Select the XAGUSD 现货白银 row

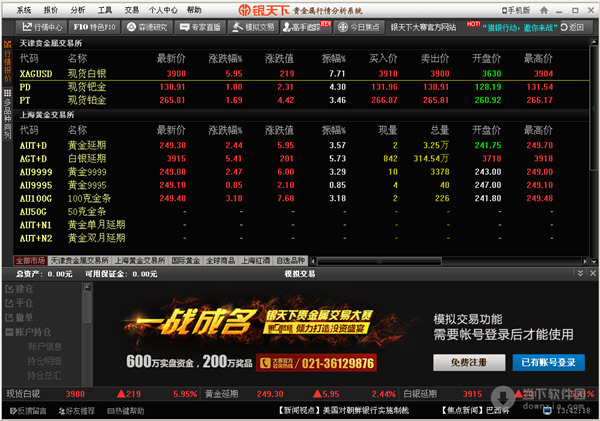(301, 73)
